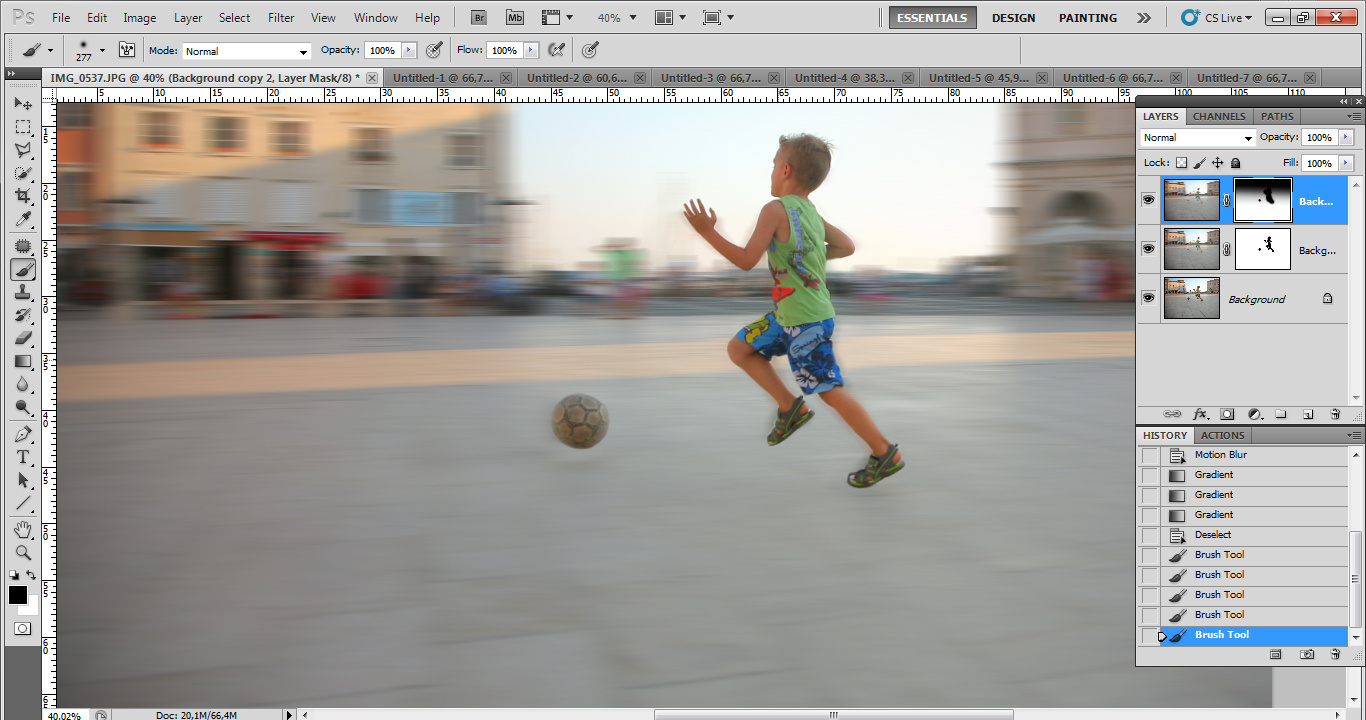This screenshot has width=1366, height=720.
Task: Select the Horizontal Type tool
Action: click(22, 457)
